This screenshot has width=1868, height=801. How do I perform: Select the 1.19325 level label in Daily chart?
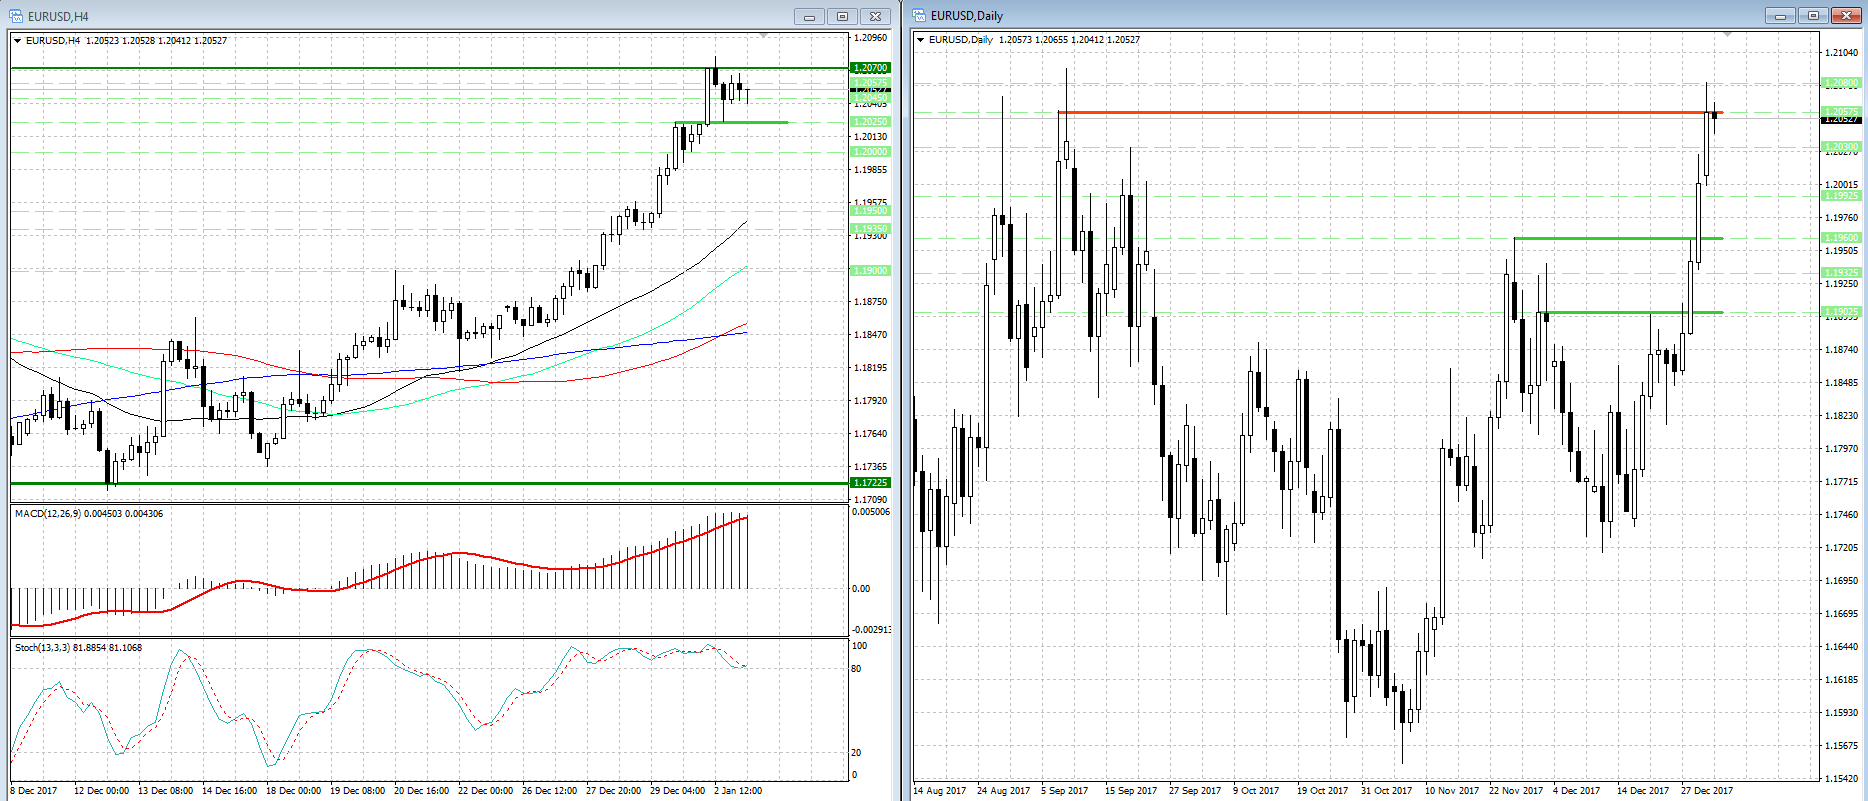1841,273
